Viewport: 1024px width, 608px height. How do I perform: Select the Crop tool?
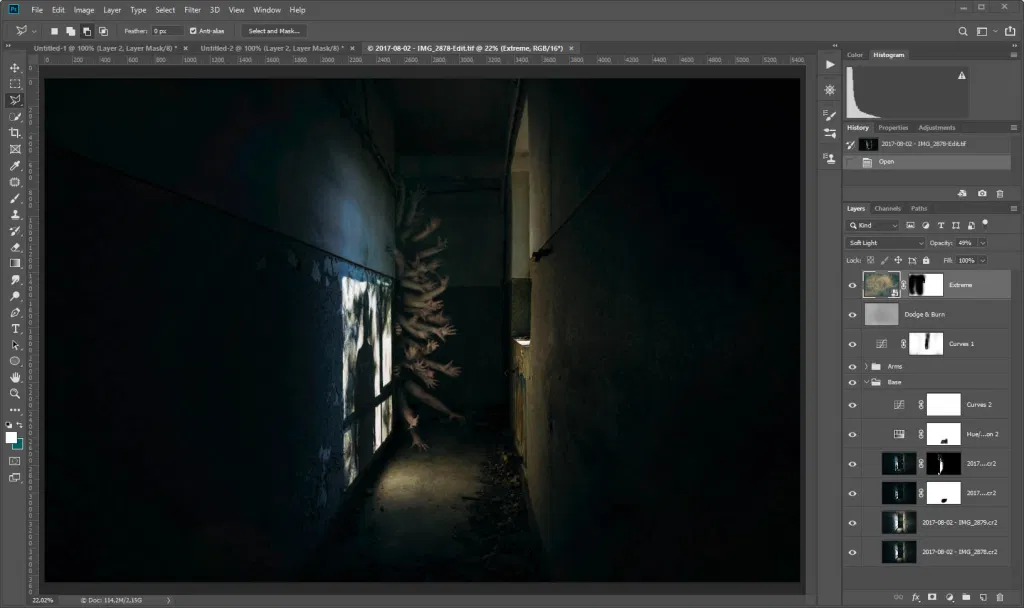(15, 133)
